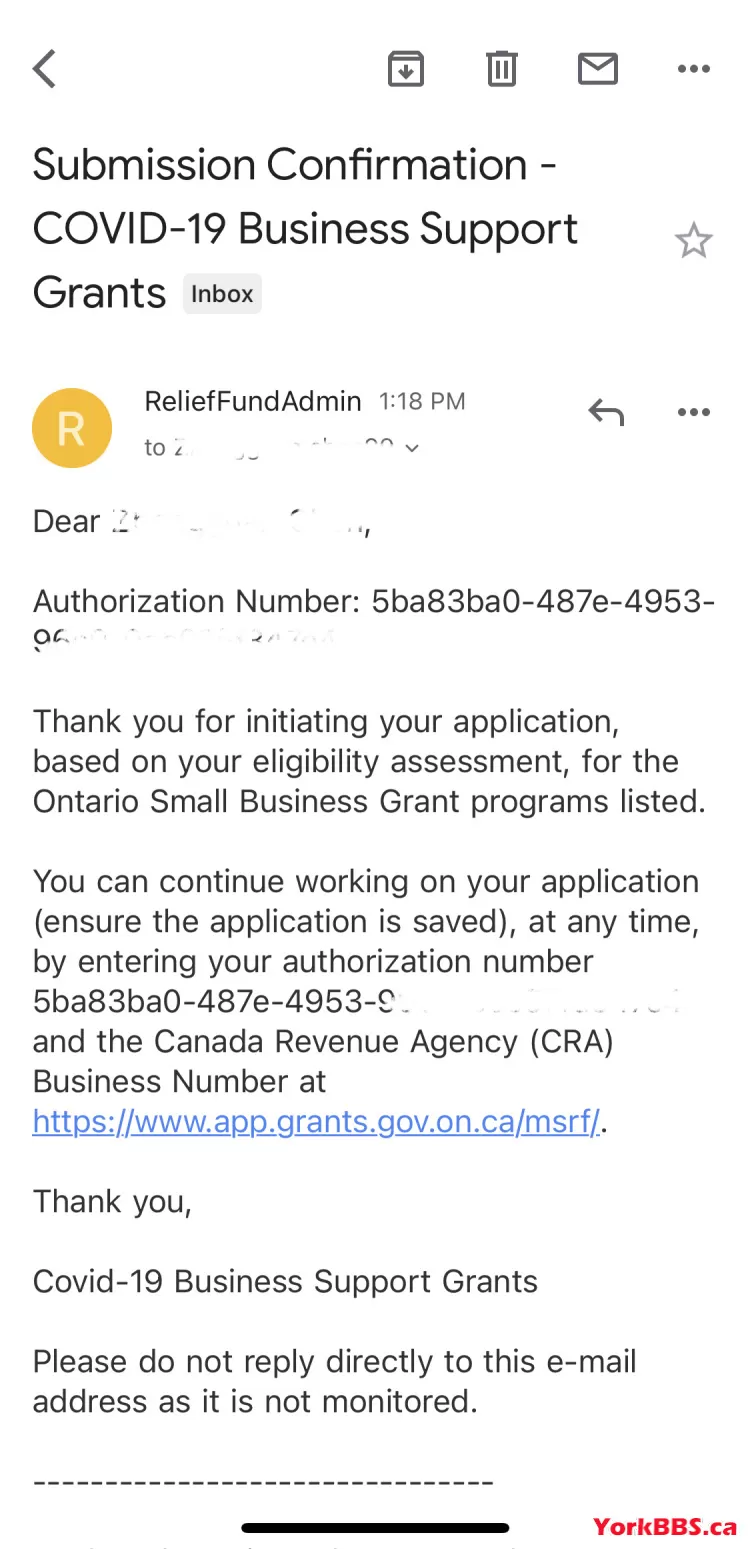Tap the iOS home indicator bar
Viewport: 750px width, 1549px height.
375,1528
